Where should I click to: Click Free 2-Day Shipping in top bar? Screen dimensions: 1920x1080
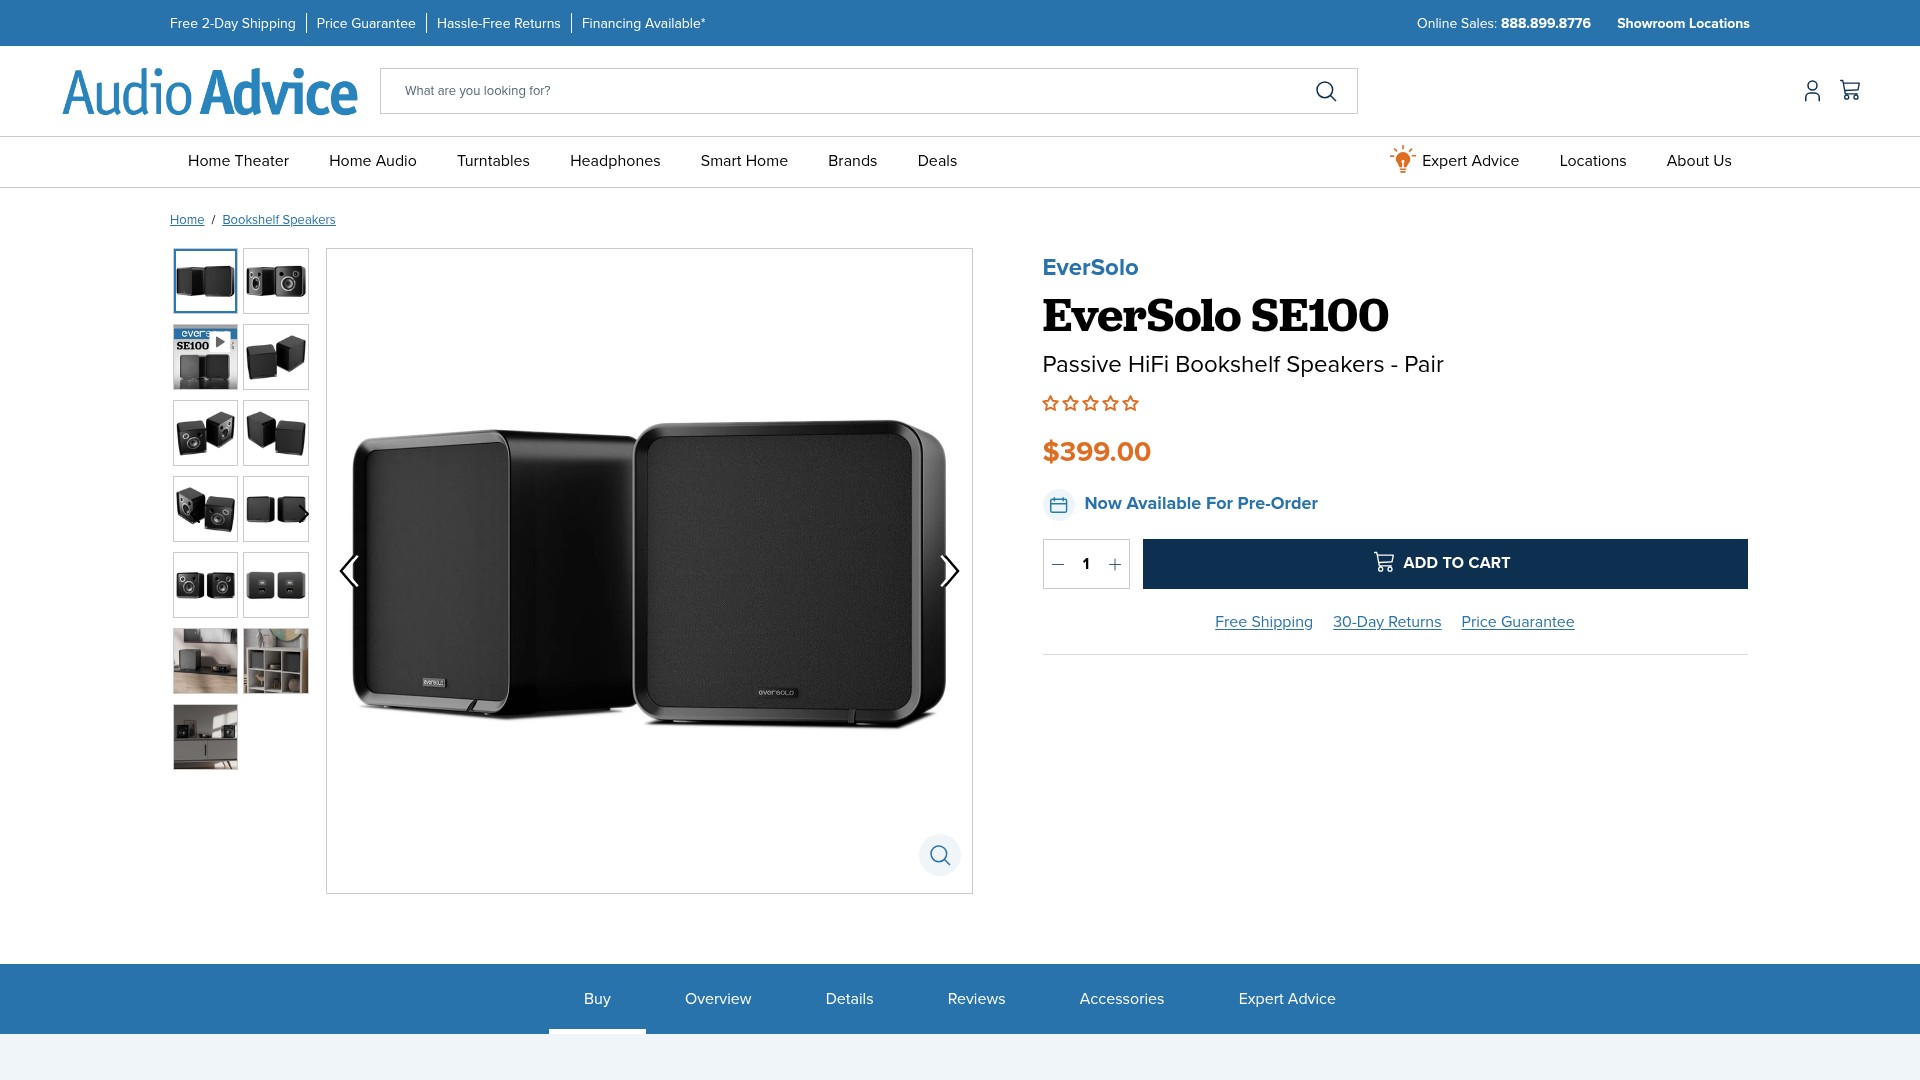tap(233, 23)
